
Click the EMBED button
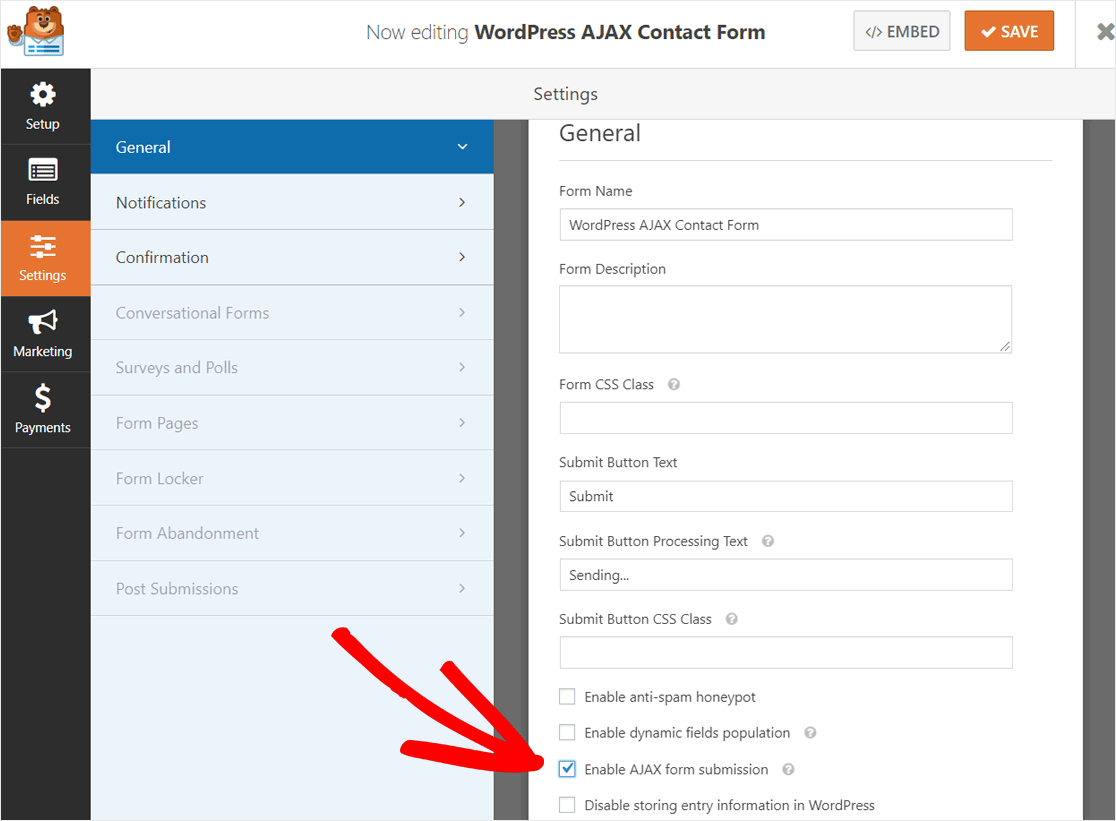point(901,31)
